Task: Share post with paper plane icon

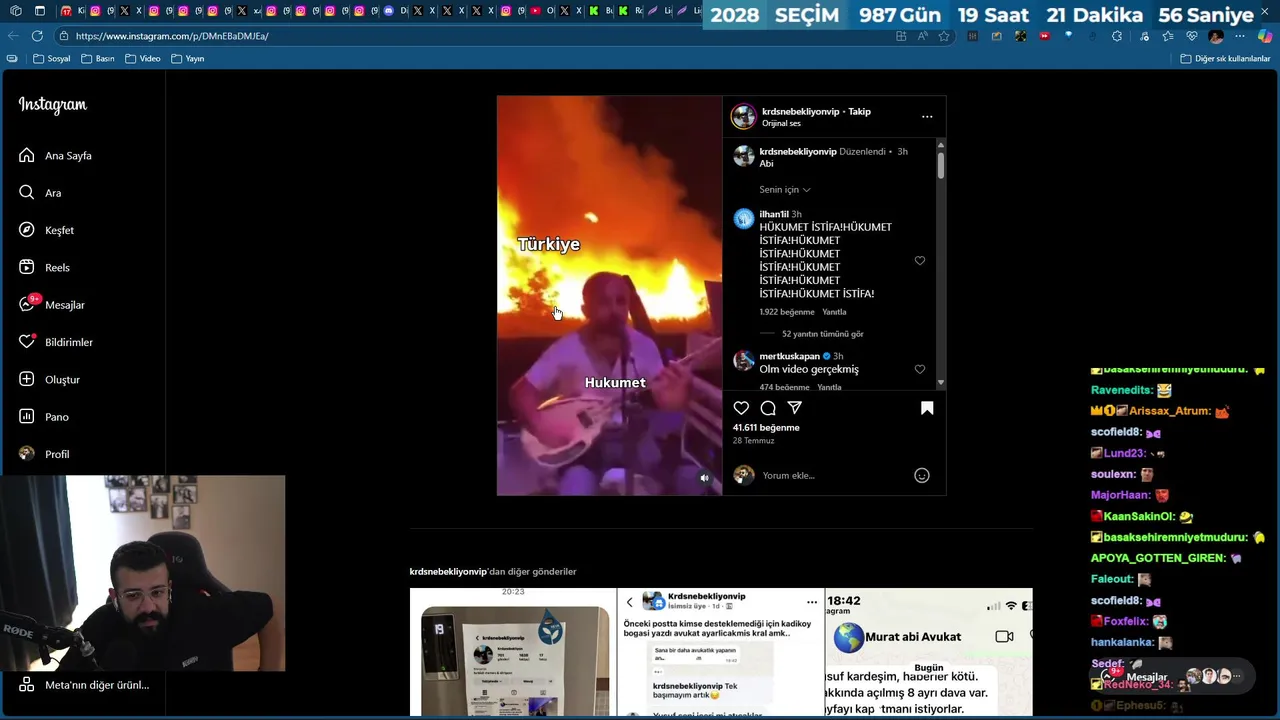Action: [x=795, y=408]
